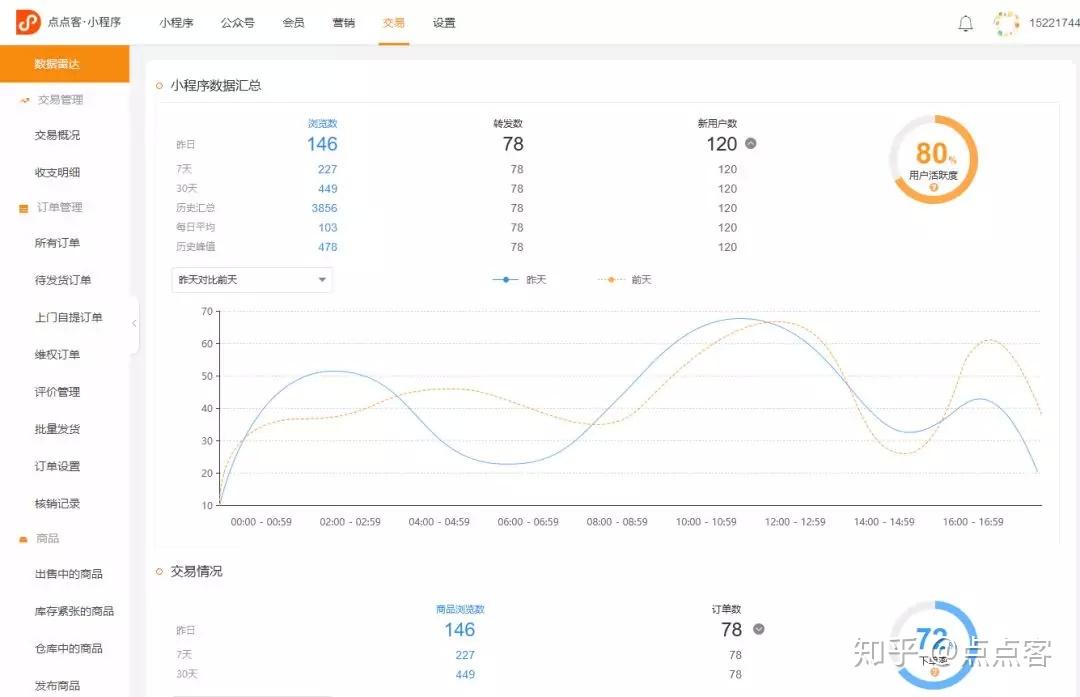Click the 交易管理 section icon
Screen dimensions: 1080x697
tap(25, 100)
